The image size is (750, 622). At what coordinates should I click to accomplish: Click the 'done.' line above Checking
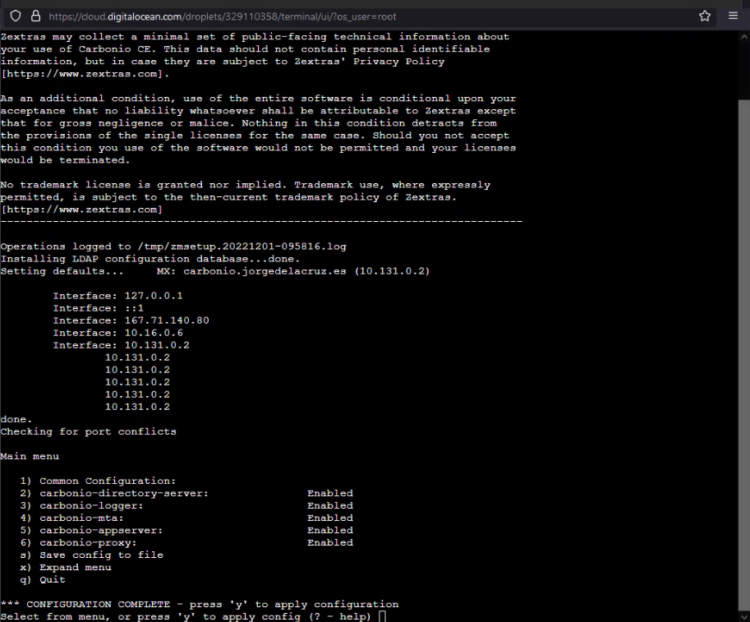coord(16,419)
